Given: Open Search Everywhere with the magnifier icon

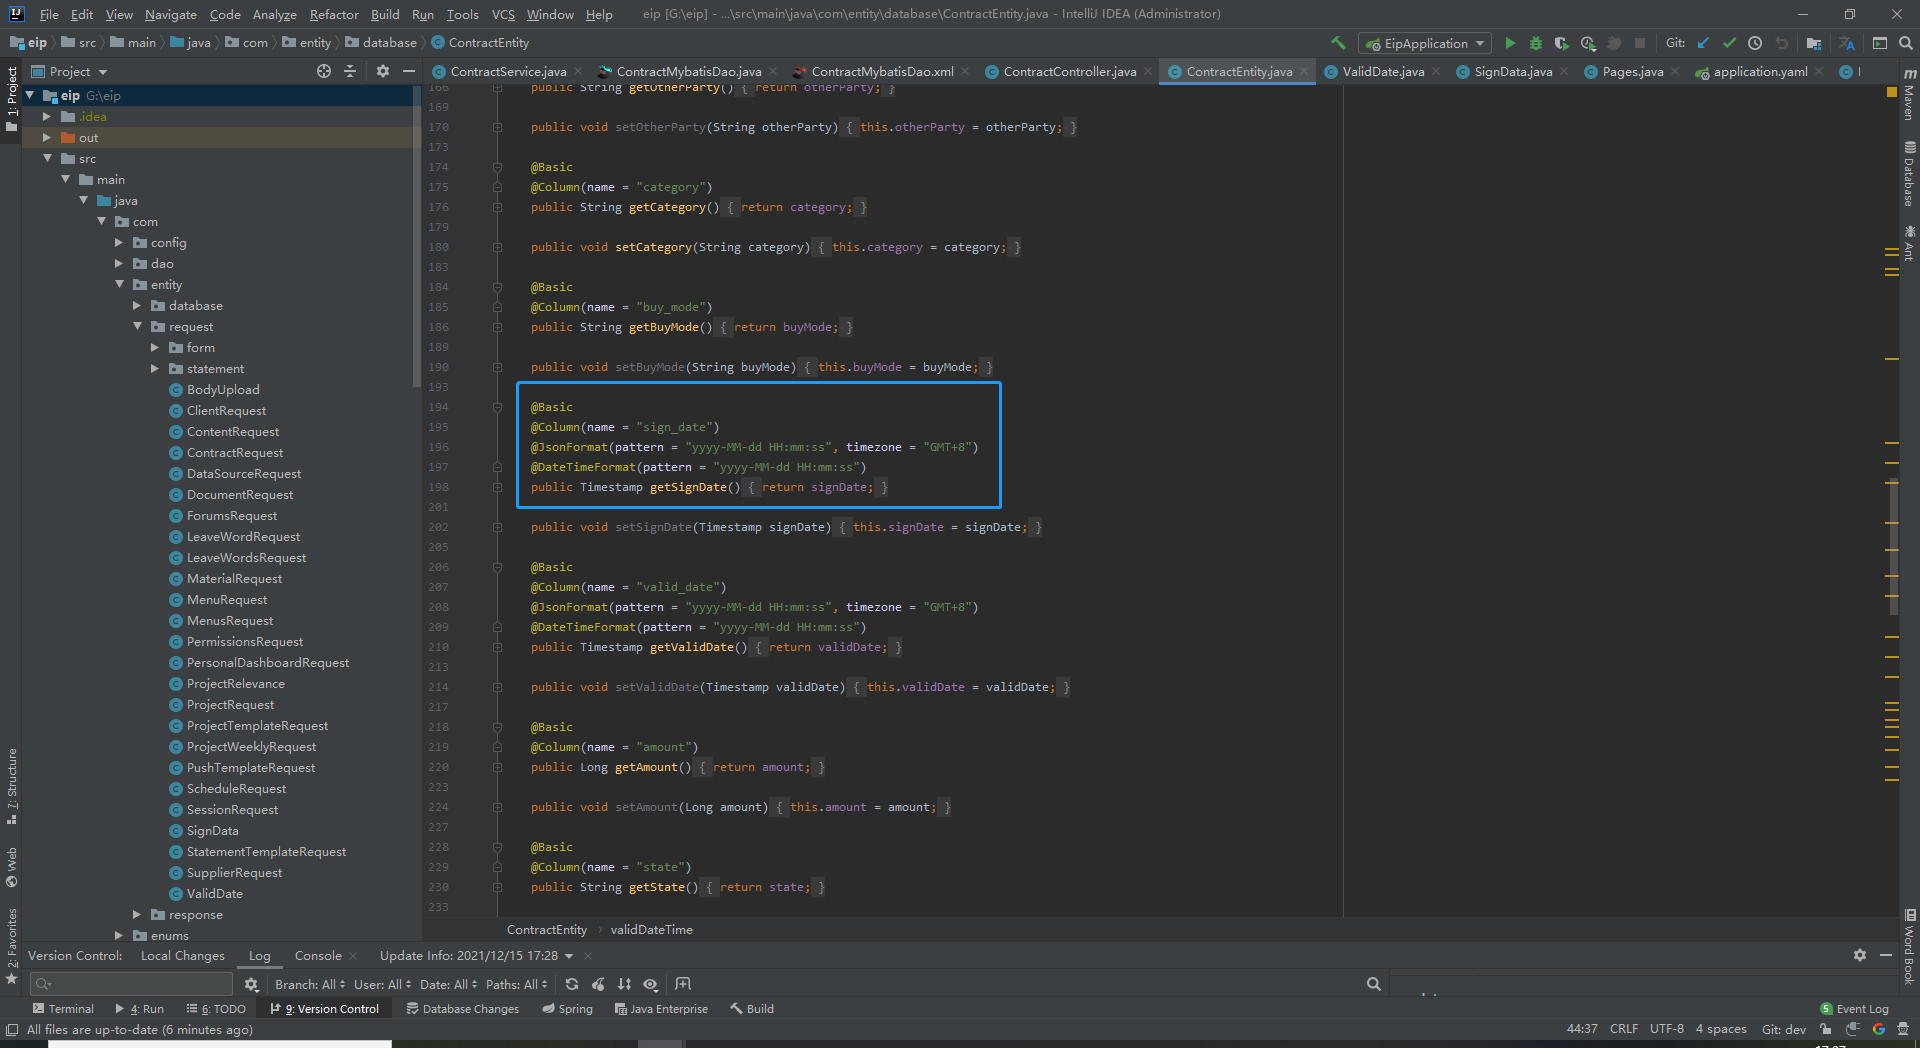Looking at the screenshot, I should [1905, 43].
